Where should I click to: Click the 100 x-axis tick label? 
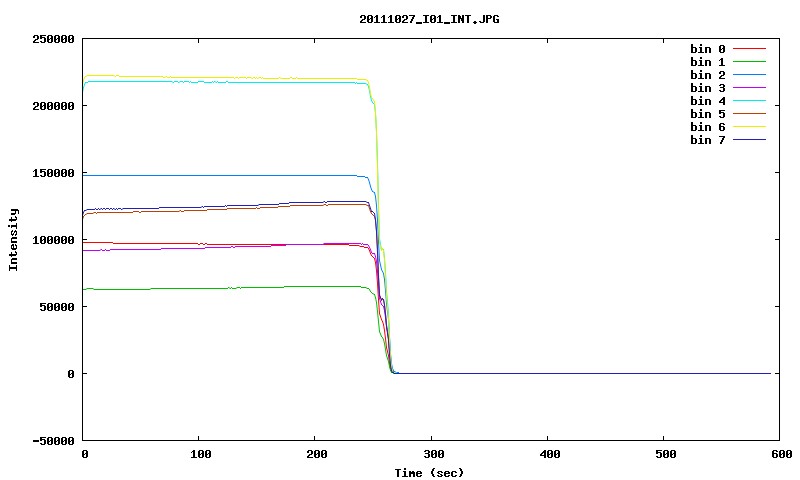[201, 454]
